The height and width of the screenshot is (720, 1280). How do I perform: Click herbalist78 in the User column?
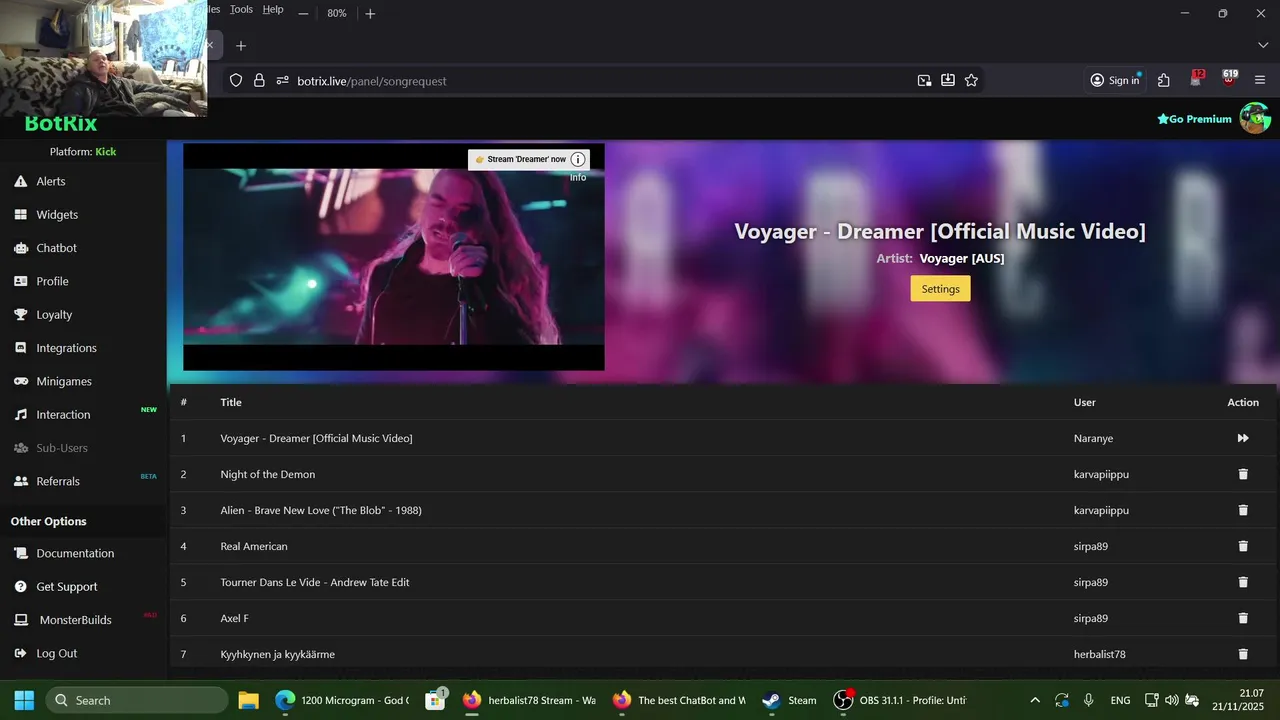(1099, 654)
